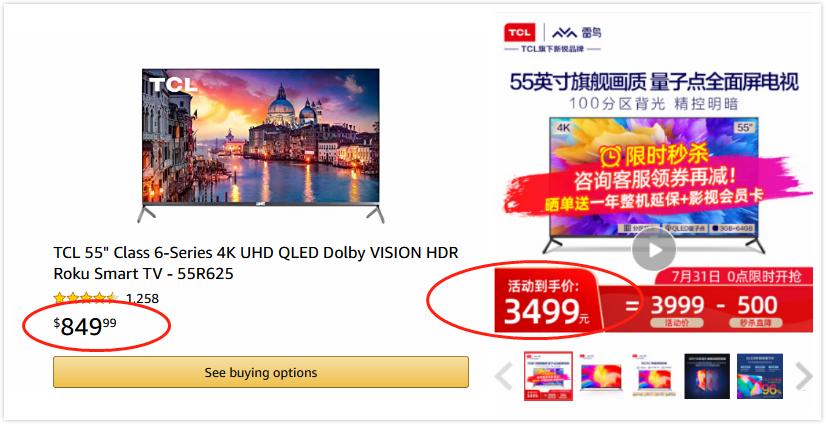
Task: Select the second product thumbnail
Action: pyautogui.click(x=601, y=376)
